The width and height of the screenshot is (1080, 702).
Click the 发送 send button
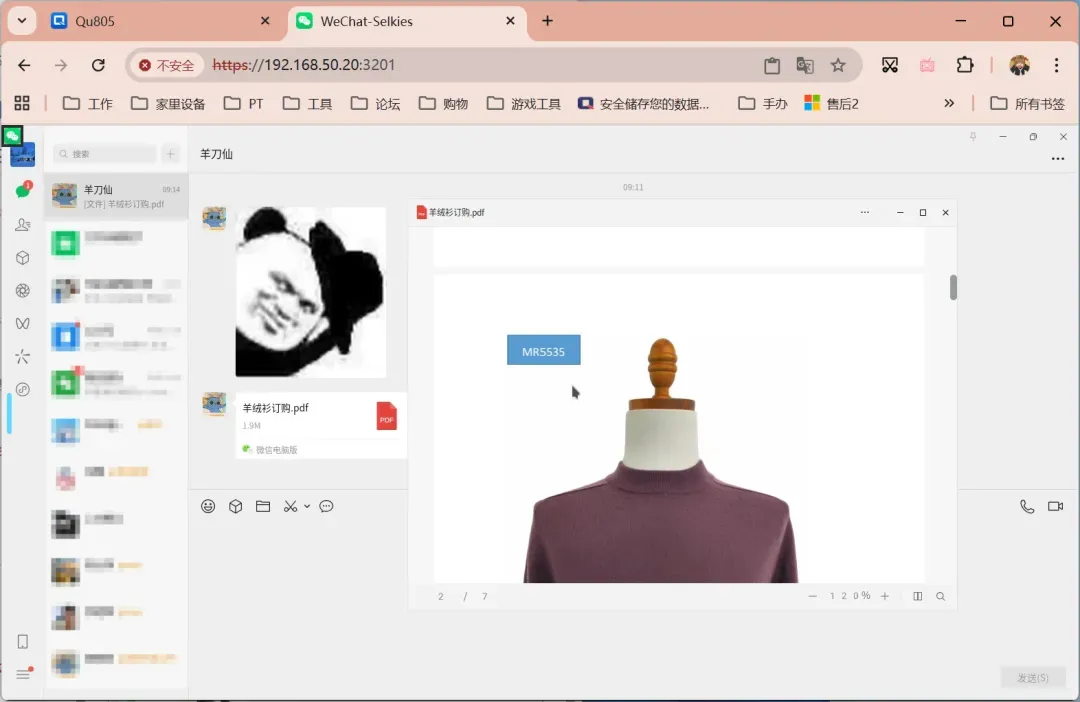pos(1032,677)
